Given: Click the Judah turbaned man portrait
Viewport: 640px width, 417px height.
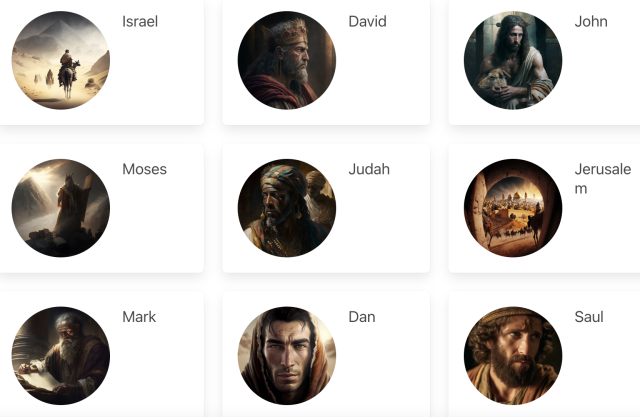Looking at the screenshot, I should [x=287, y=208].
